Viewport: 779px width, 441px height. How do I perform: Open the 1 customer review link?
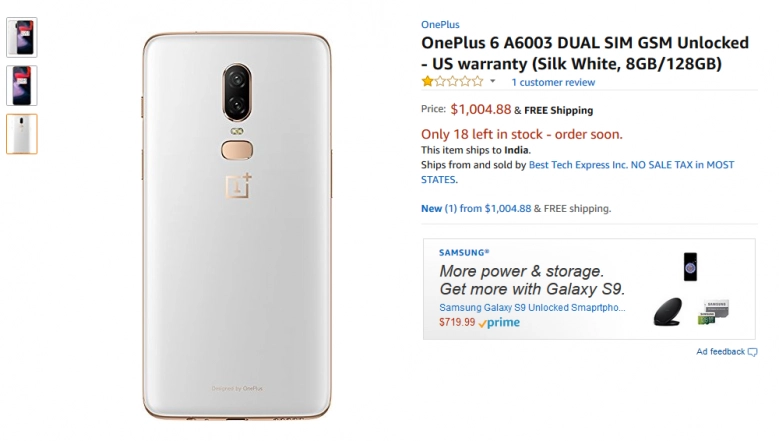point(553,82)
